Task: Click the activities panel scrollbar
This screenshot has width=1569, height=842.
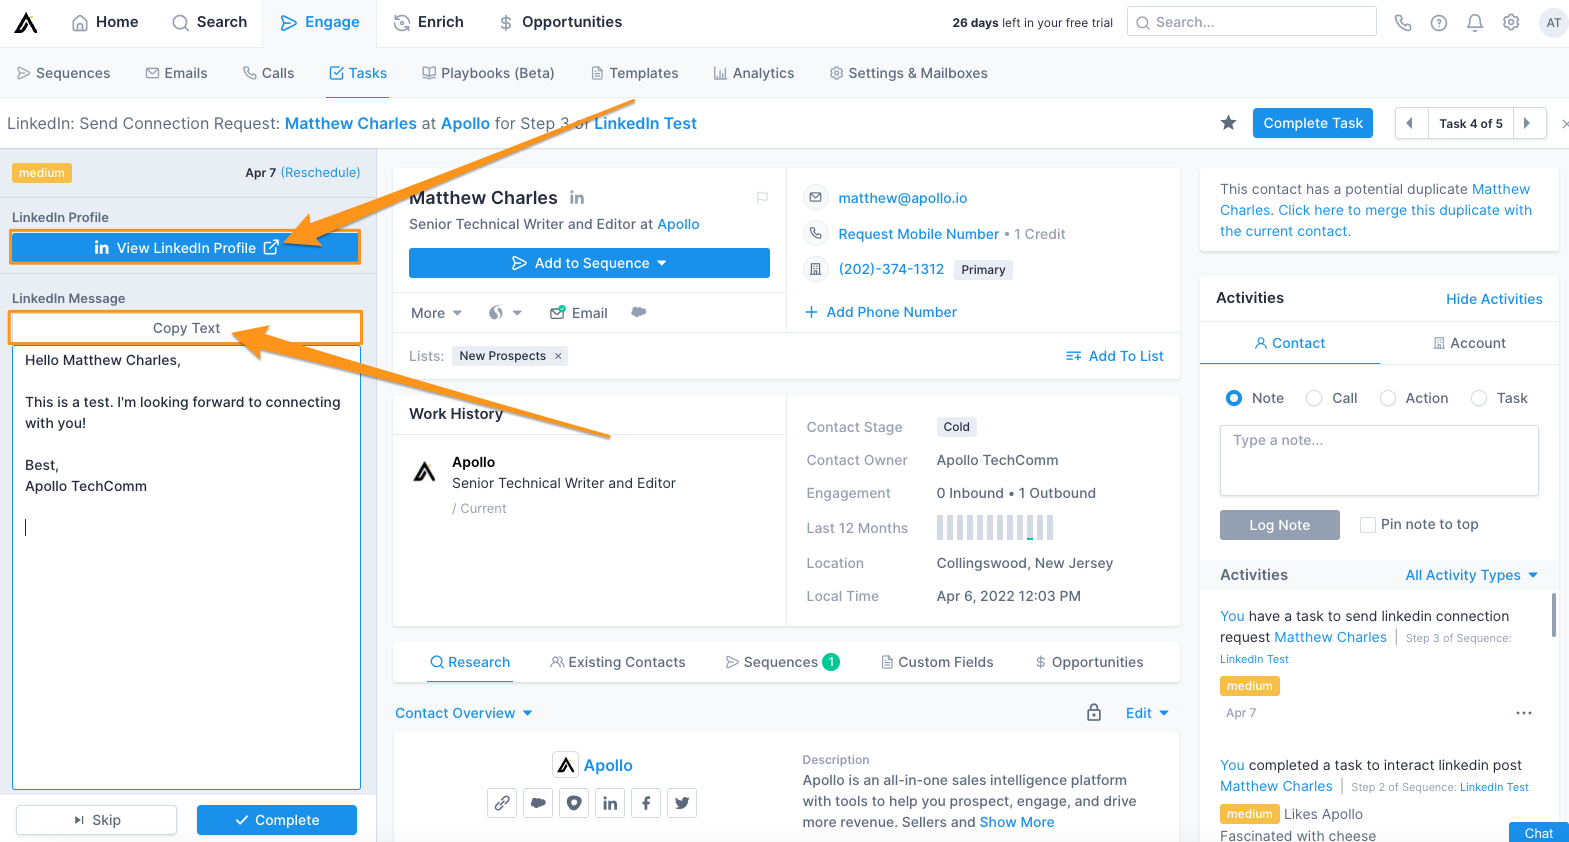Action: coord(1554,615)
